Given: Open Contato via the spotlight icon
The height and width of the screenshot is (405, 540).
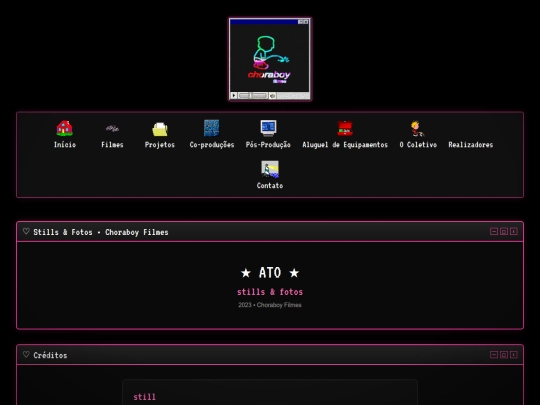Looking at the screenshot, I should (x=270, y=169).
